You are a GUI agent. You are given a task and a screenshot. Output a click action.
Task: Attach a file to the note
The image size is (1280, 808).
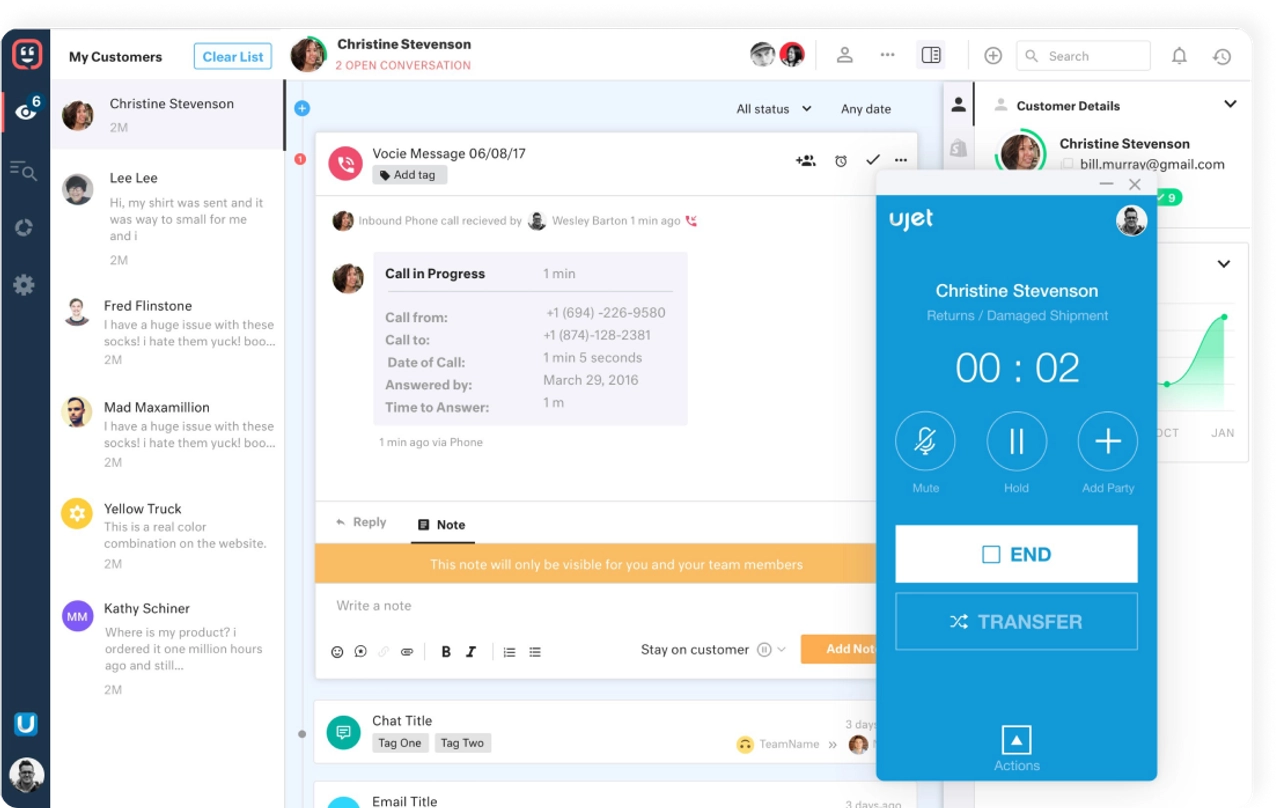(407, 651)
